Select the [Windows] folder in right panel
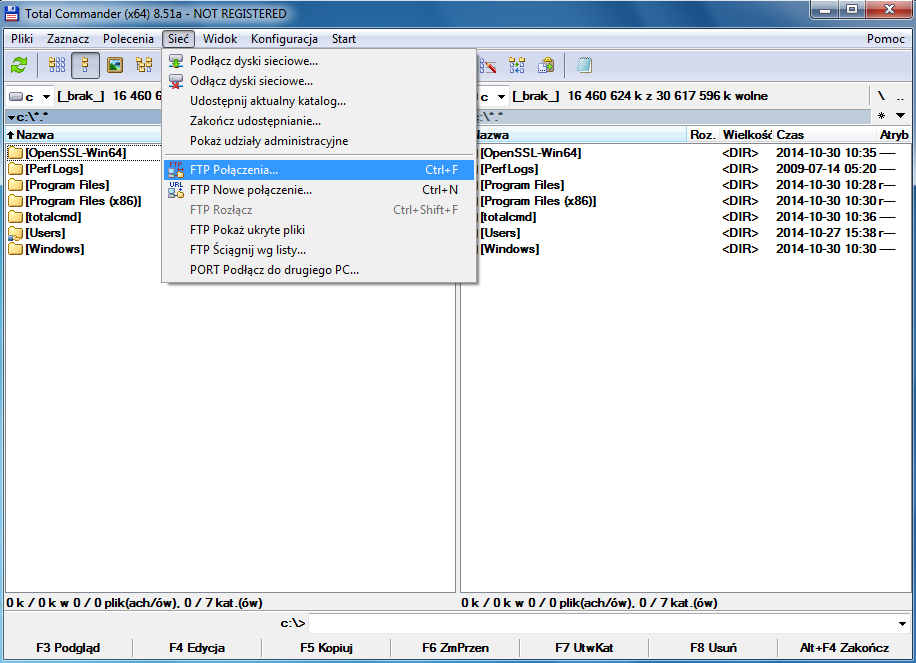Screen dimensions: 916x663 click(x=509, y=249)
